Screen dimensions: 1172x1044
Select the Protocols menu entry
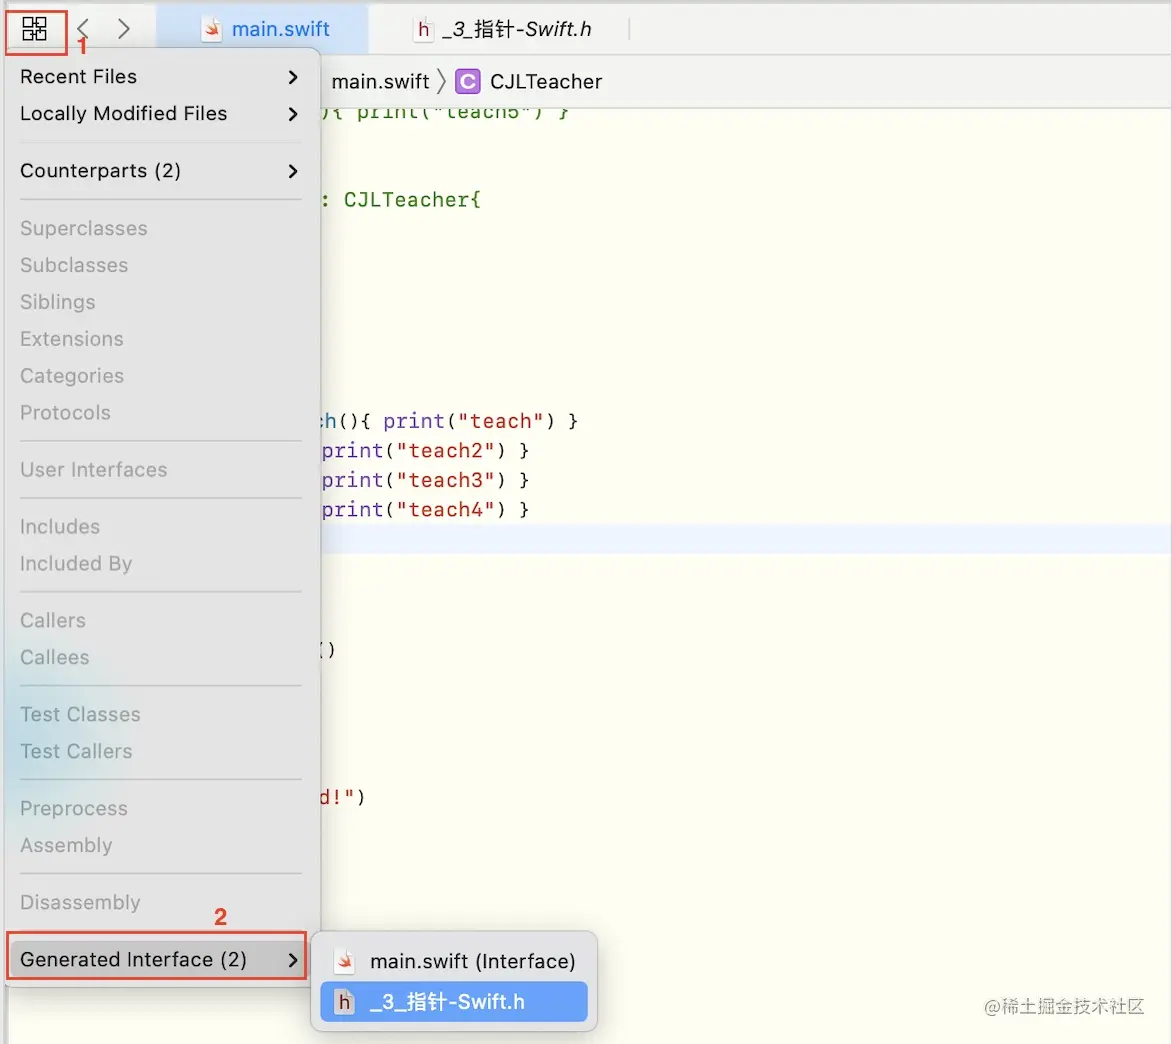click(65, 413)
